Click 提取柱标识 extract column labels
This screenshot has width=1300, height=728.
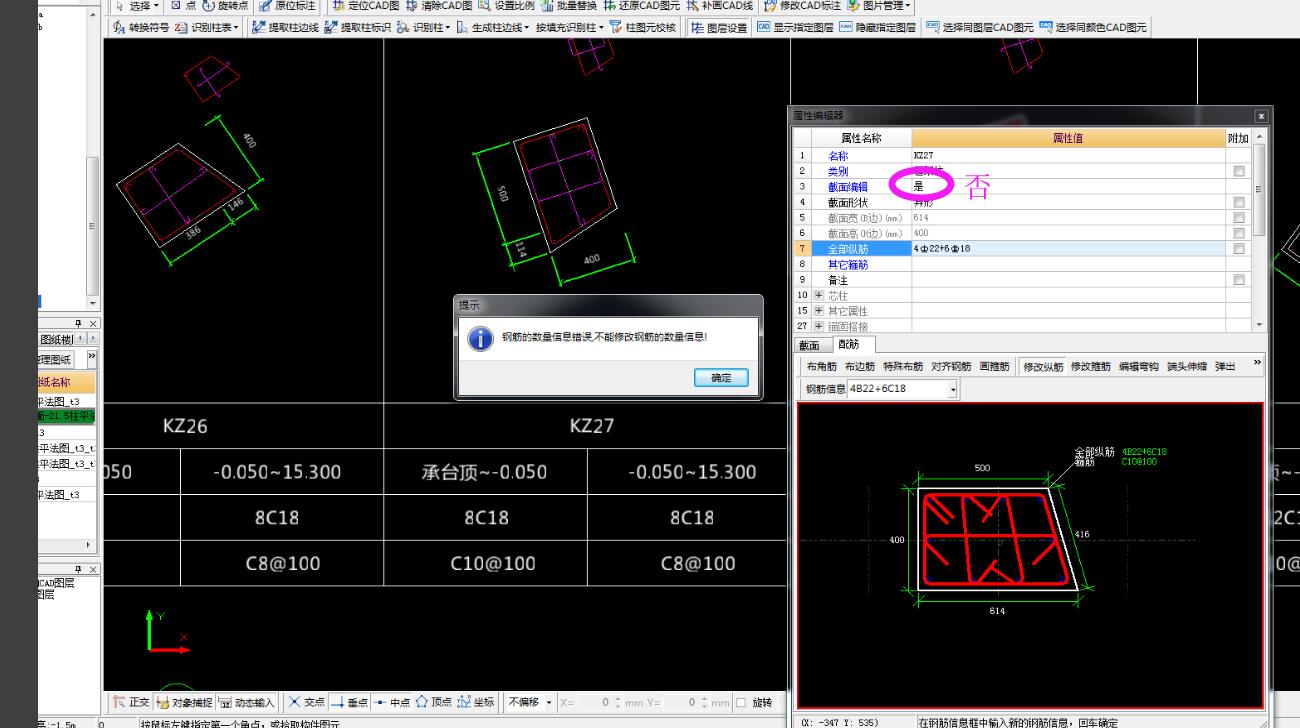358,28
